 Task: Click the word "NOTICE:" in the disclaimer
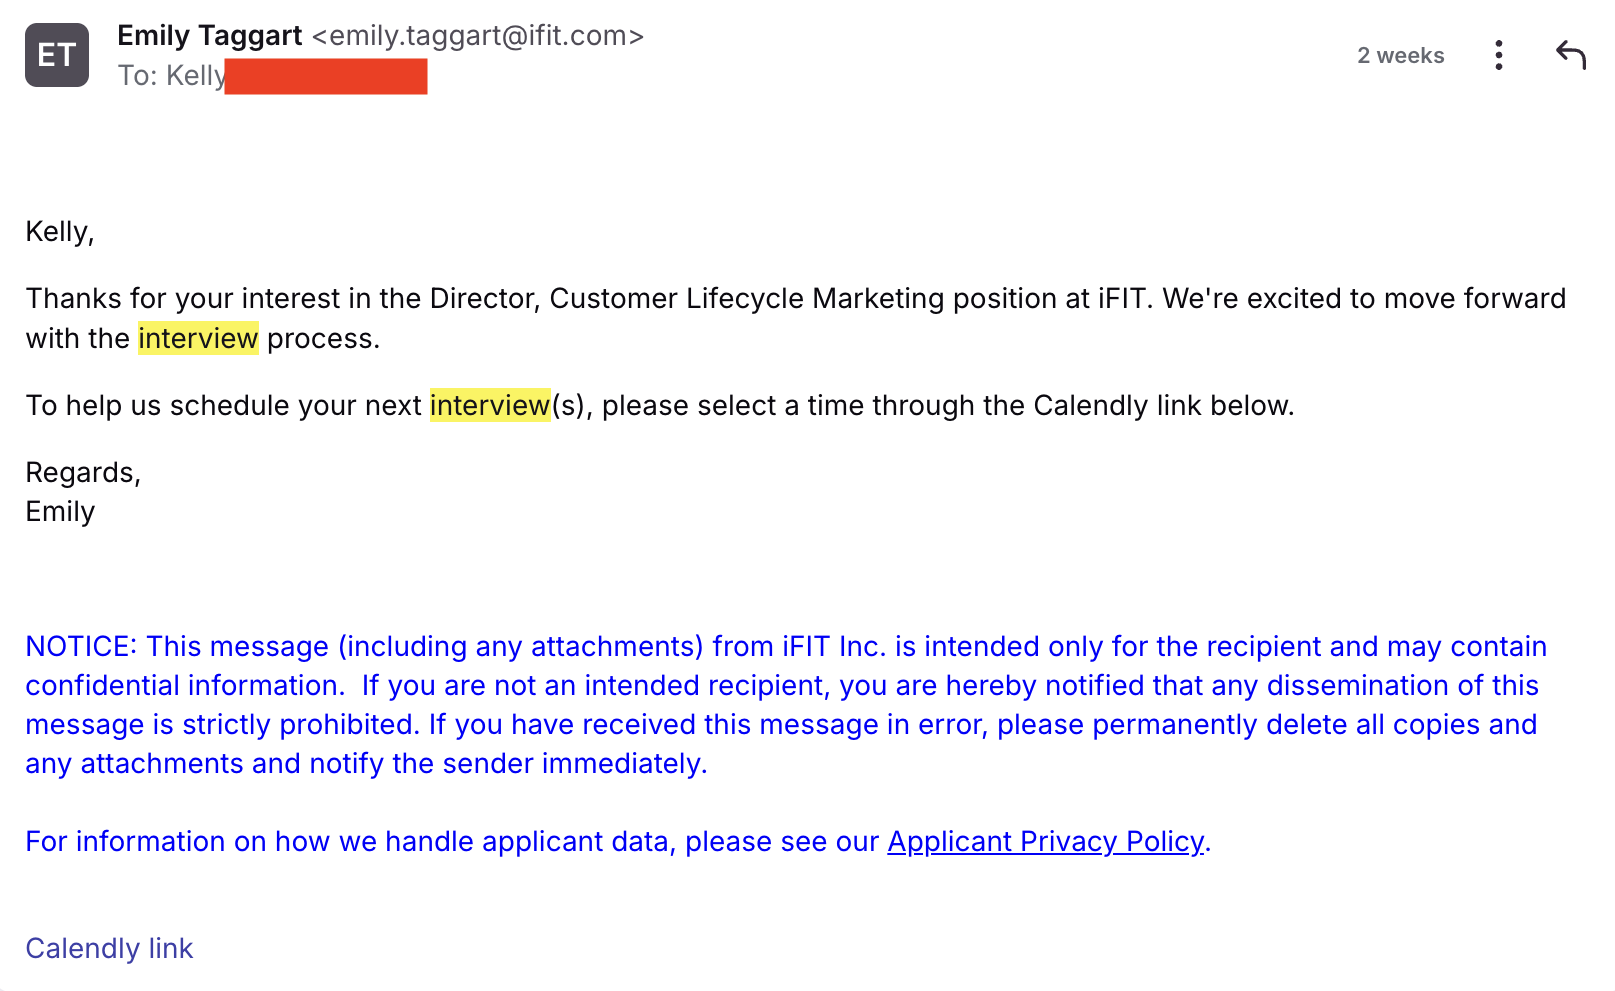click(x=81, y=647)
